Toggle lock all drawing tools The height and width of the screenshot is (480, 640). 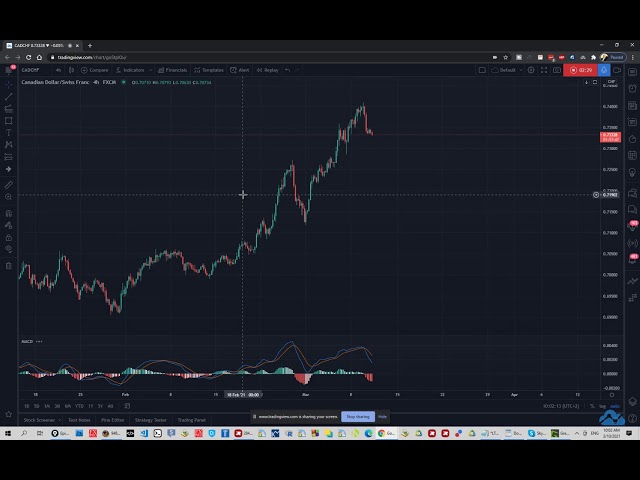coord(9,237)
